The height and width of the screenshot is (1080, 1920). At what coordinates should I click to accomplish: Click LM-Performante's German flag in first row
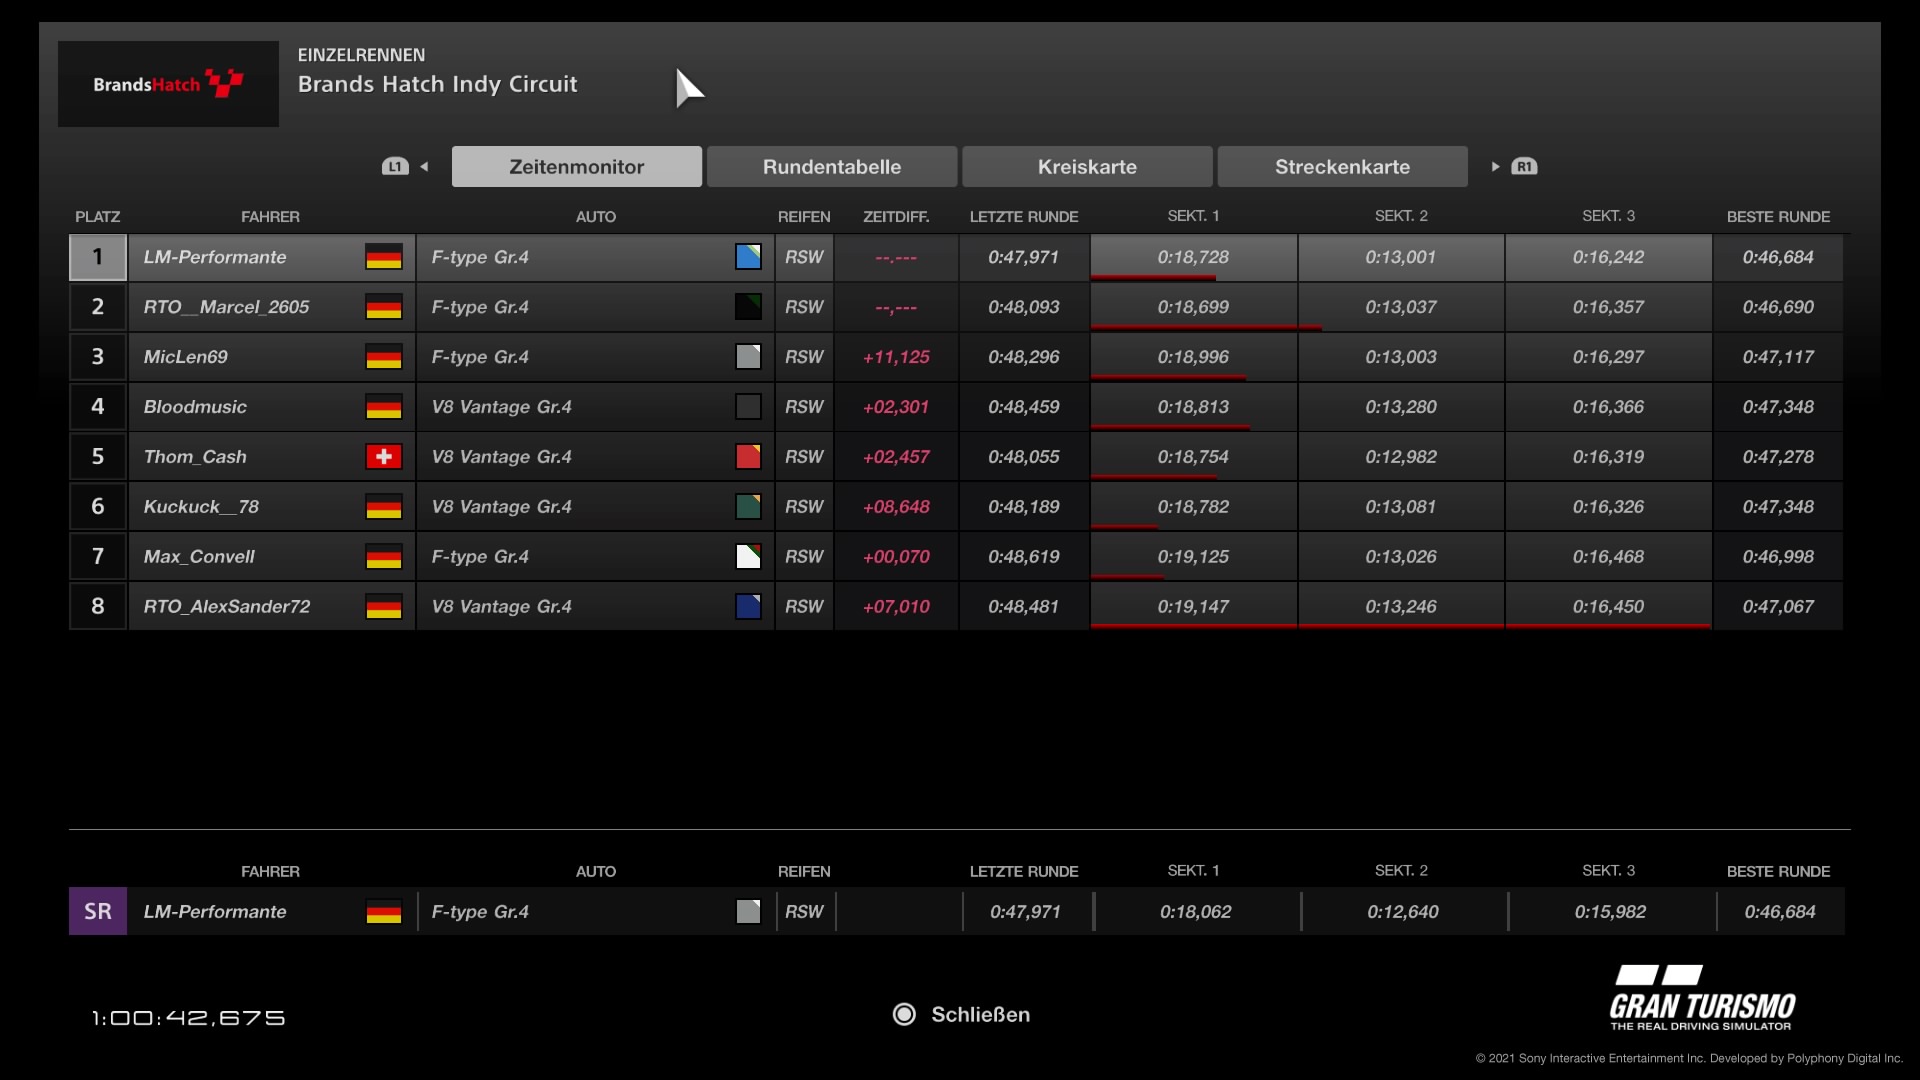click(383, 257)
